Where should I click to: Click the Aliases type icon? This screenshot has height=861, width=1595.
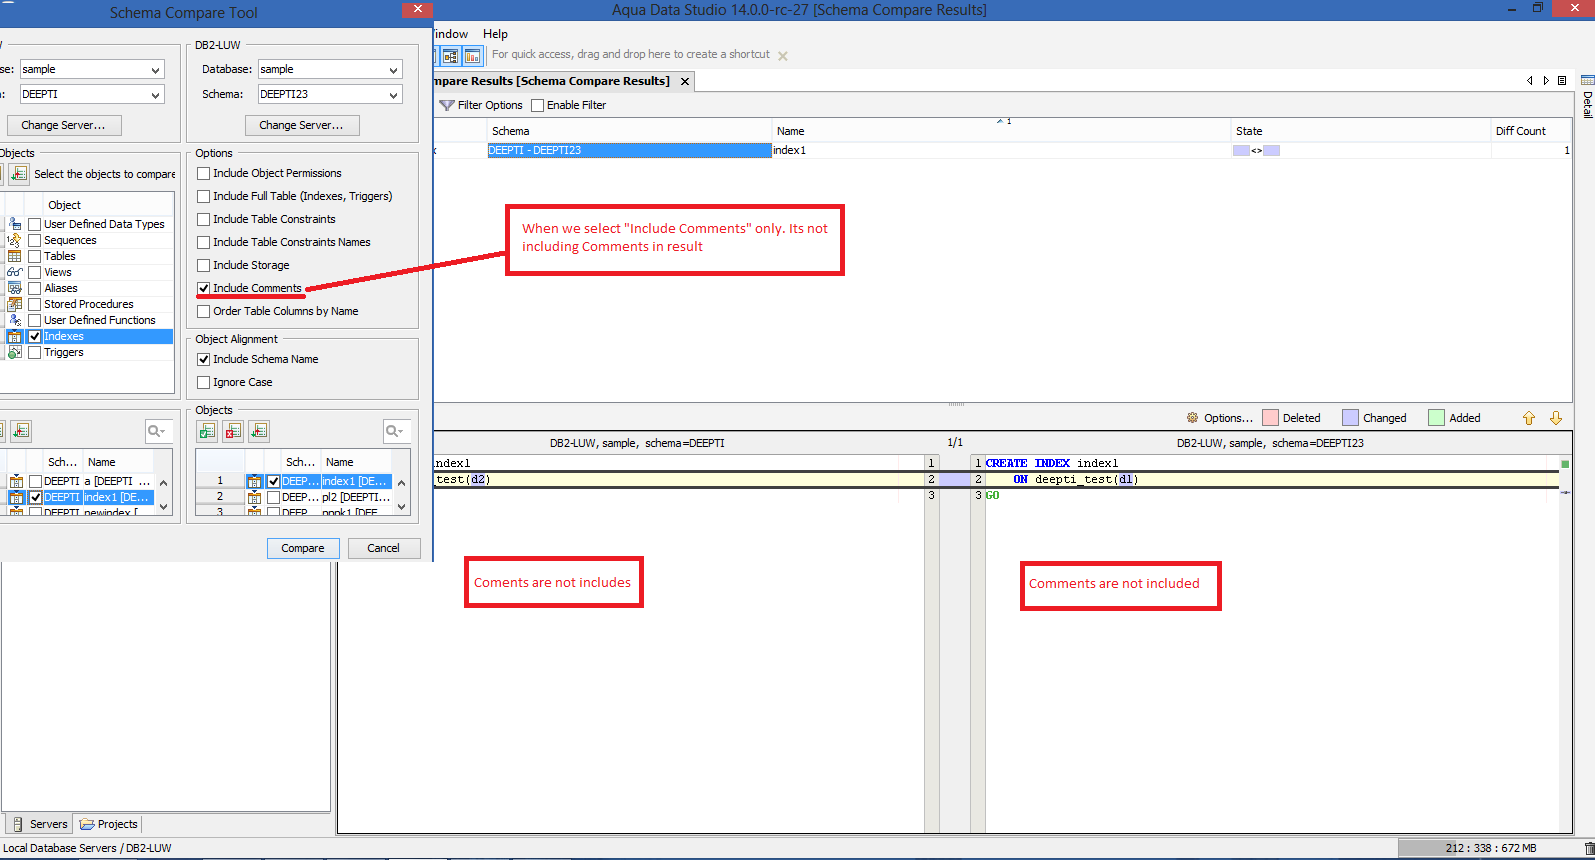(x=15, y=288)
